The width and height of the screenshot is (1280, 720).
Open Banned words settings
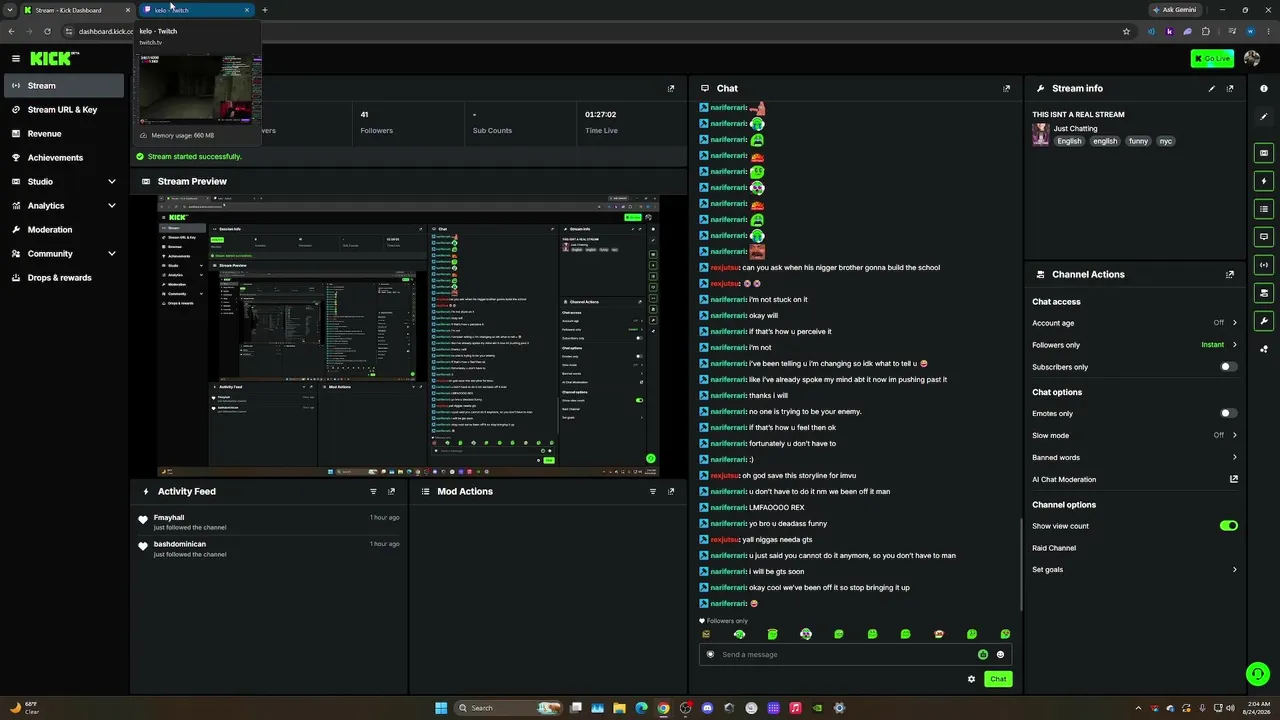[x=1135, y=457]
